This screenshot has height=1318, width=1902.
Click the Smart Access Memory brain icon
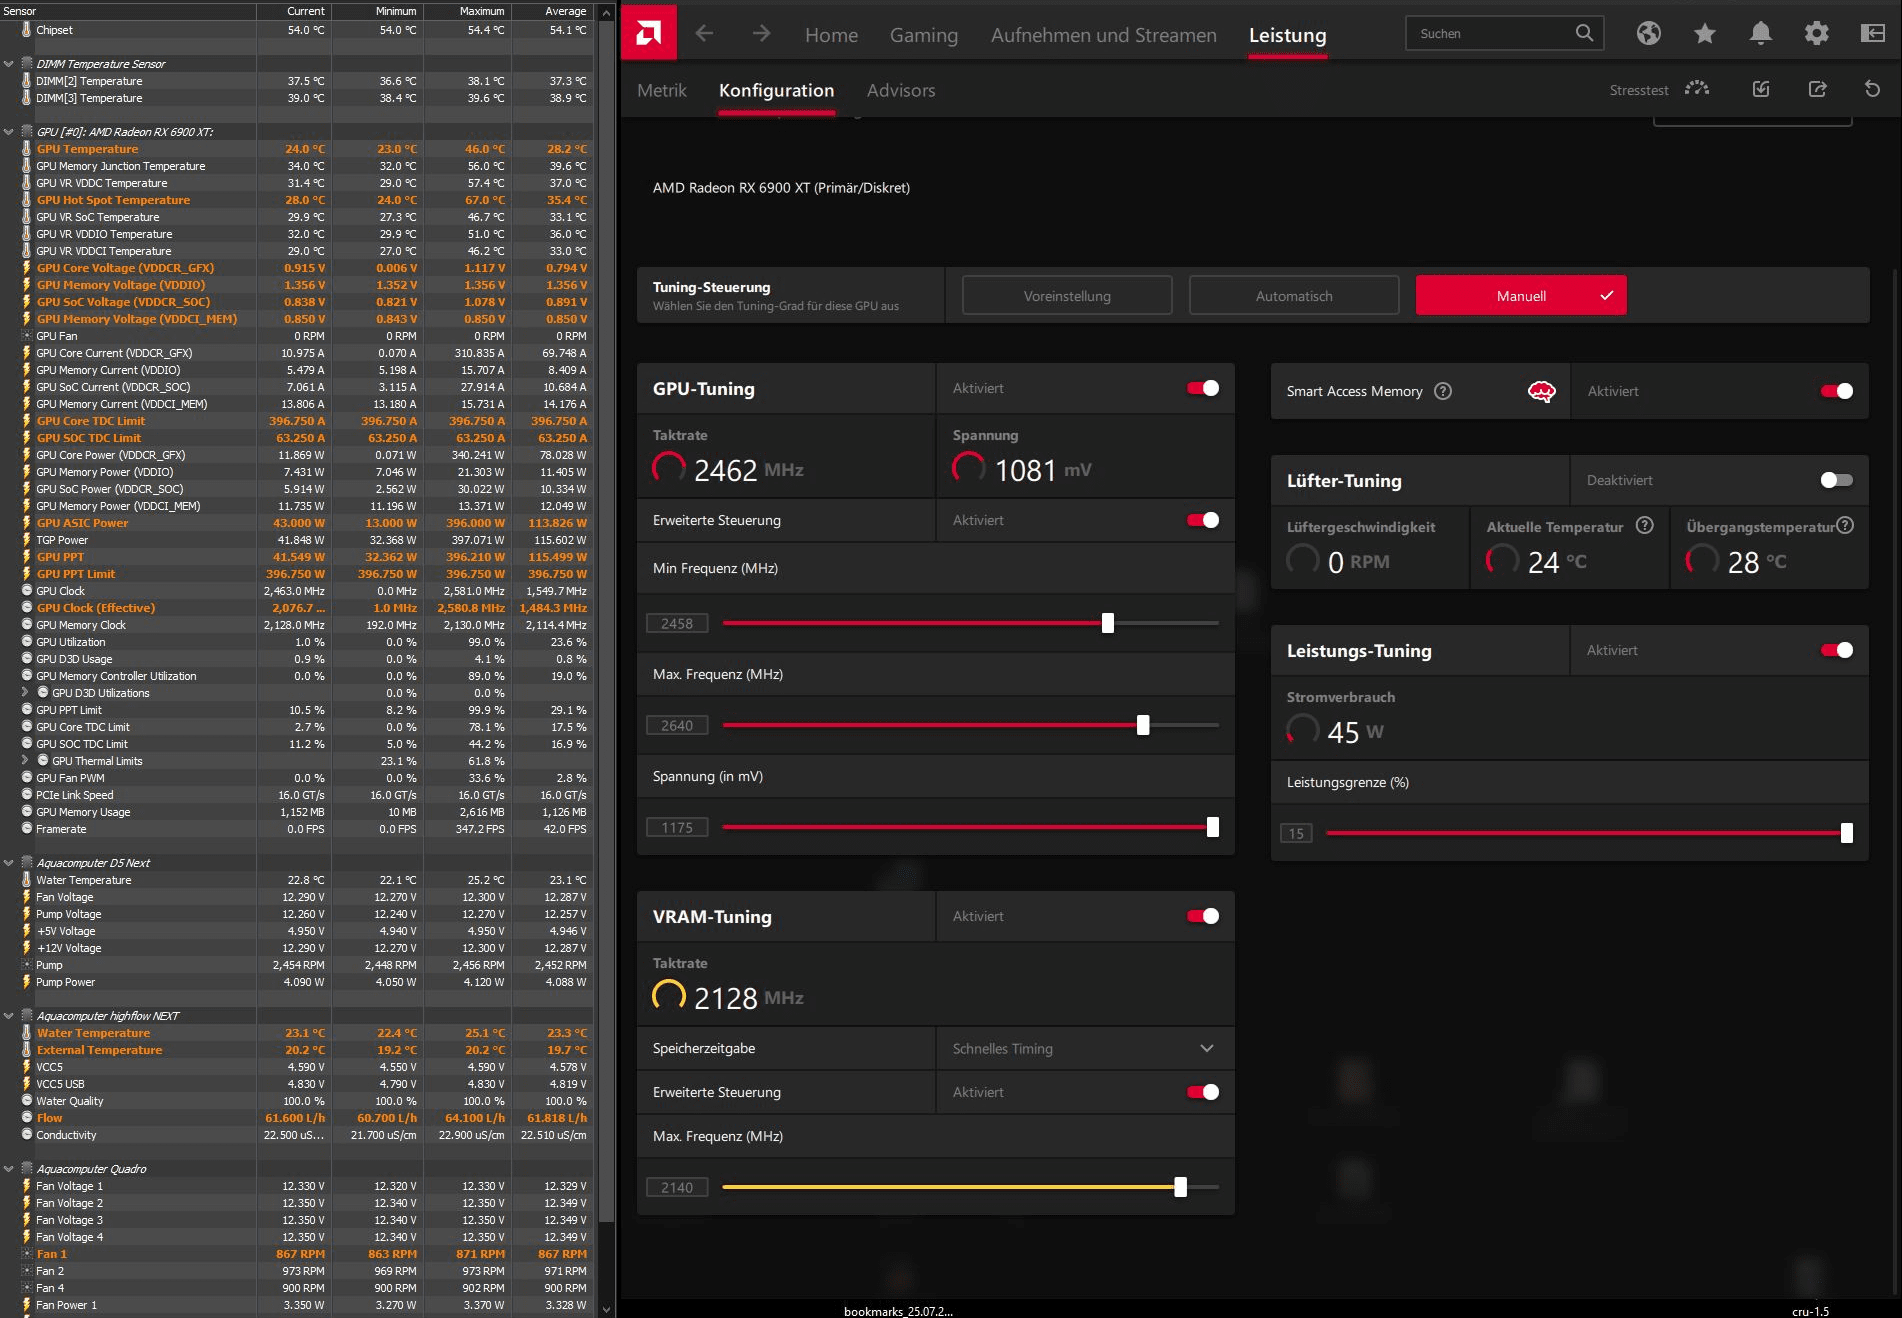[x=1542, y=391]
